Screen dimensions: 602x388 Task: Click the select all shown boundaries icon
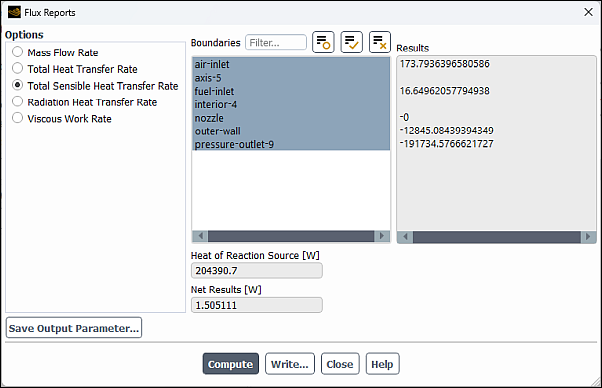click(x=351, y=42)
